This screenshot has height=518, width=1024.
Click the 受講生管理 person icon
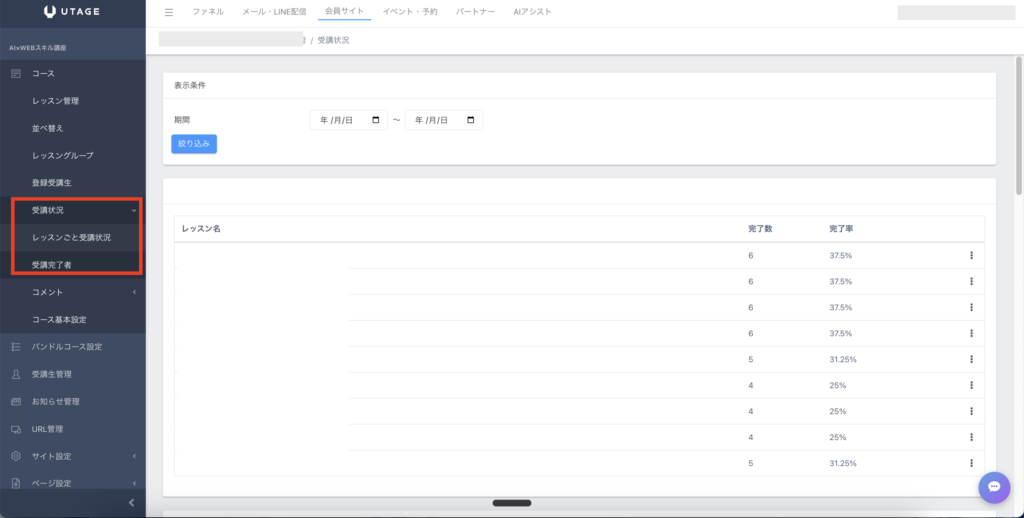point(16,374)
